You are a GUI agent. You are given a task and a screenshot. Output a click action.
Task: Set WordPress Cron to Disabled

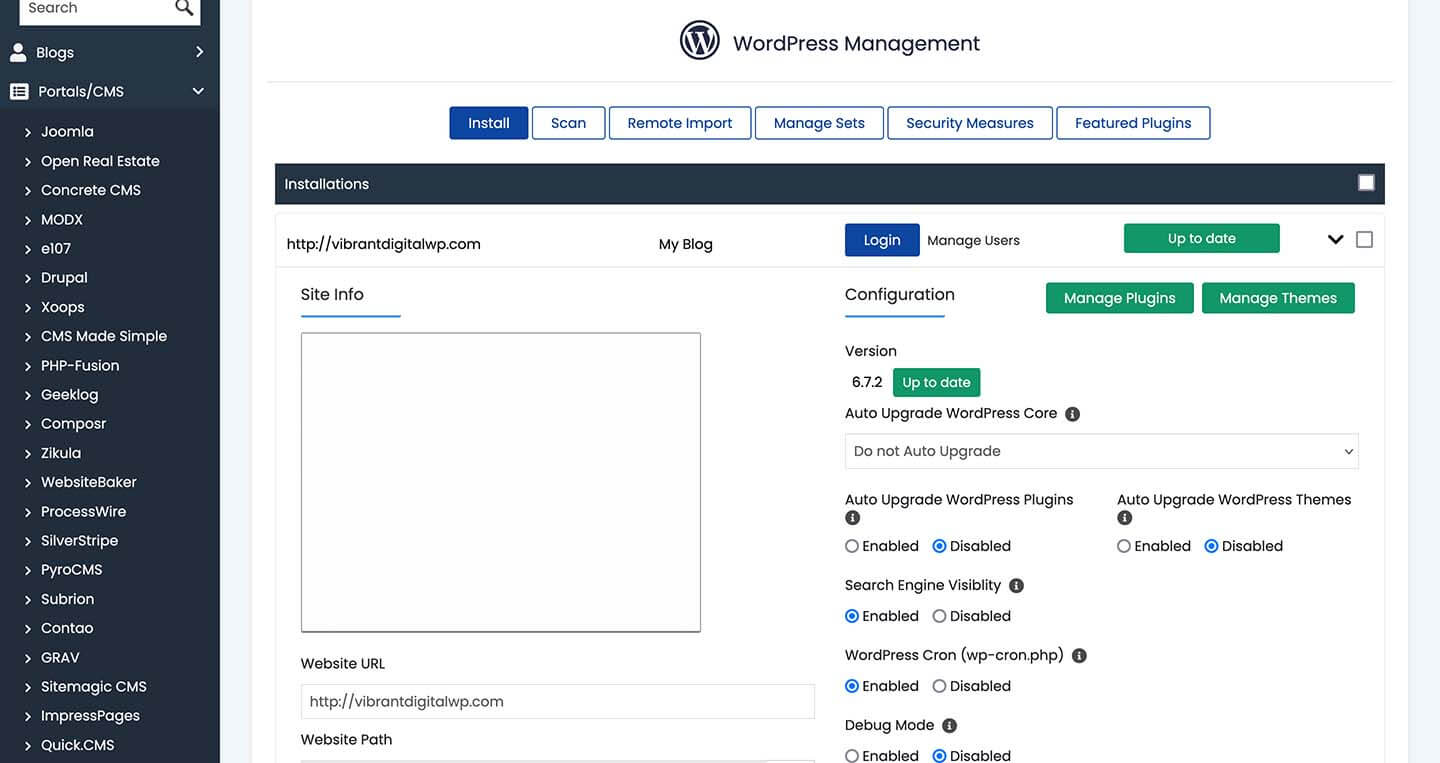(939, 686)
